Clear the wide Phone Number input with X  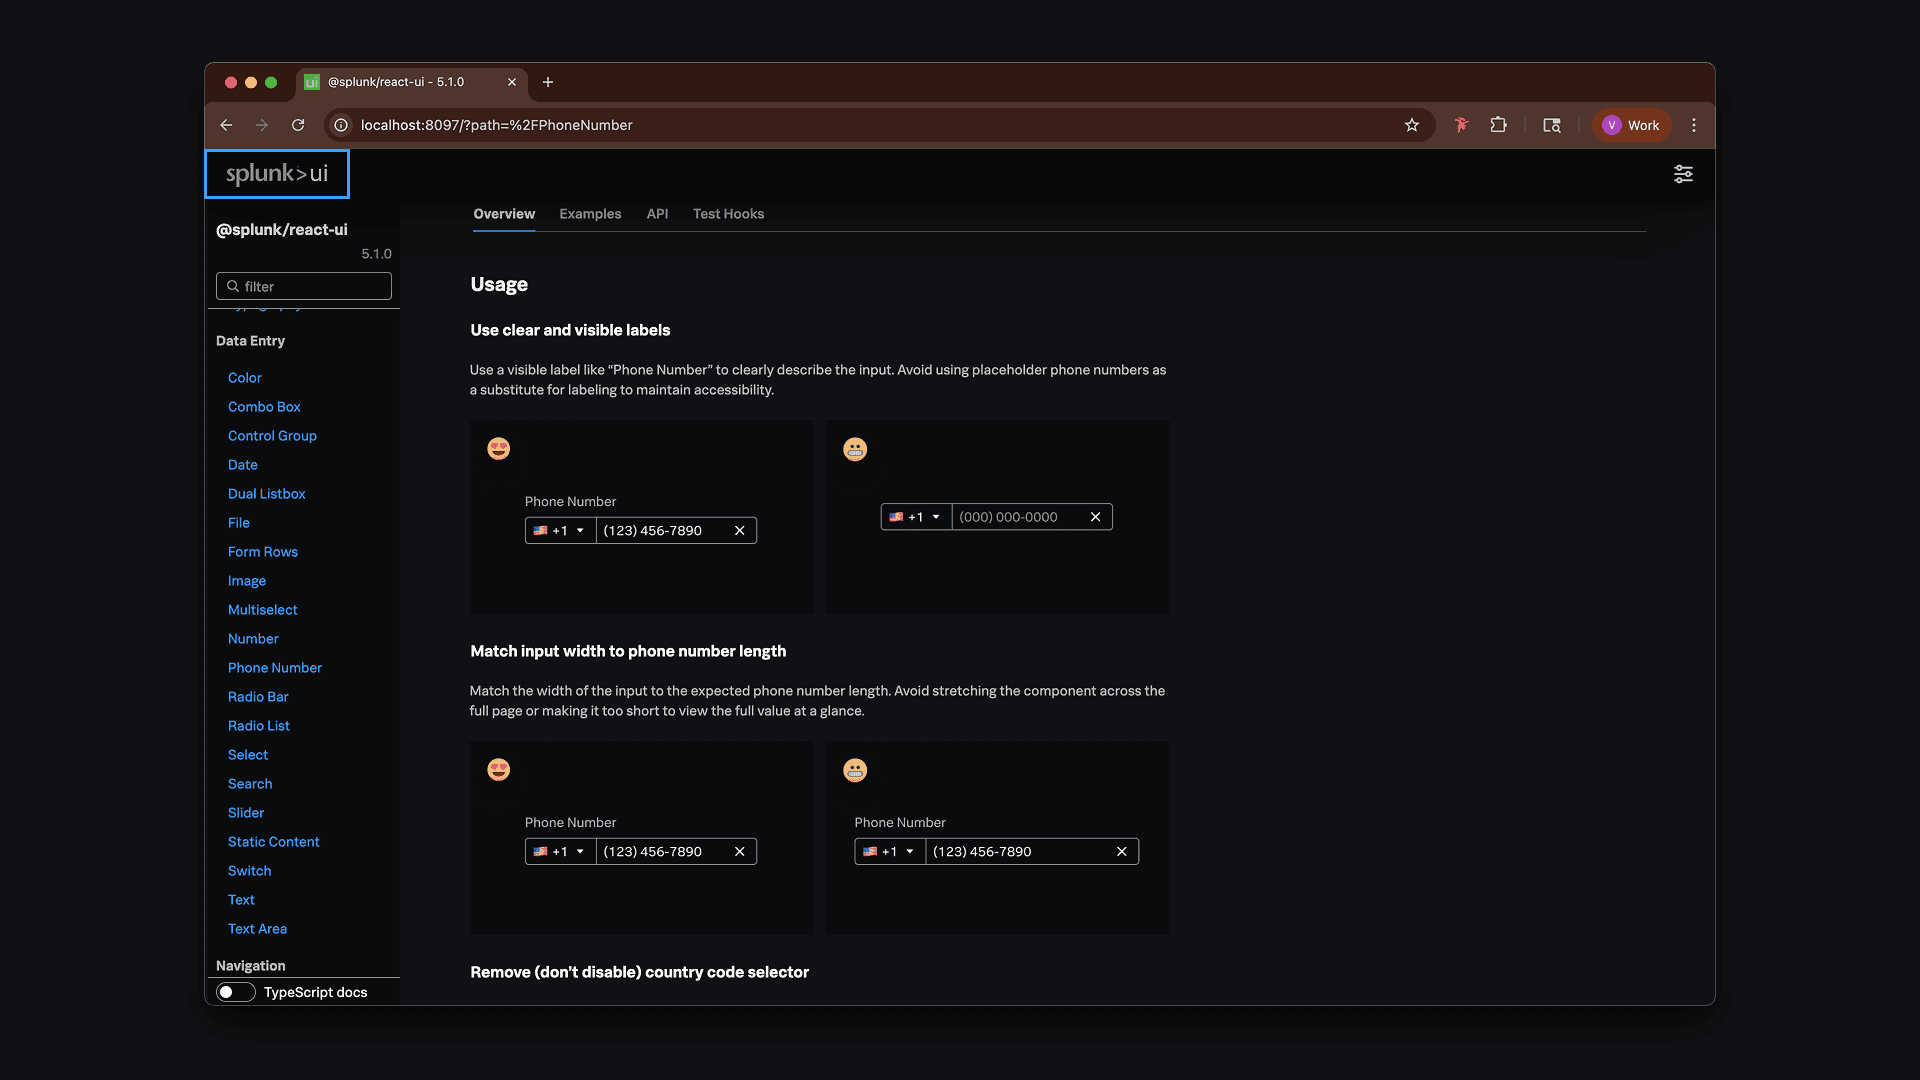coord(1121,852)
